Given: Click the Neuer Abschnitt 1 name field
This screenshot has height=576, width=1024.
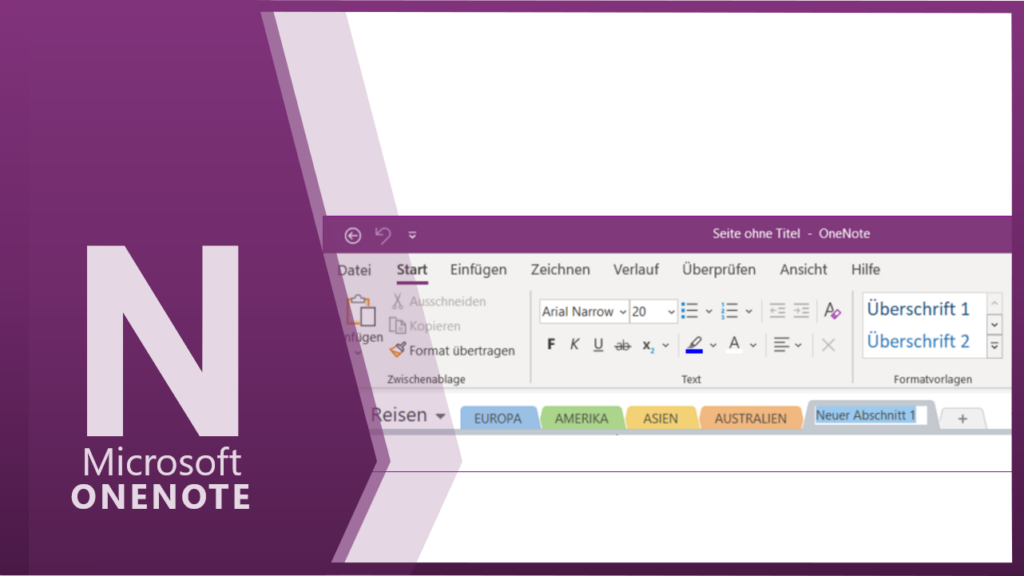Looking at the screenshot, I should point(866,415).
